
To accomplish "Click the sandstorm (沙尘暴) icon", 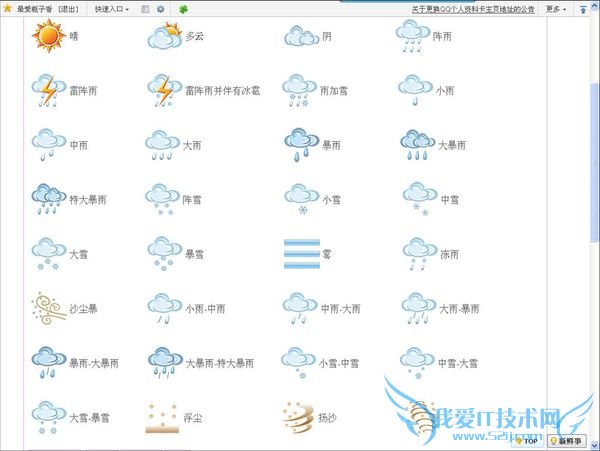I will [49, 309].
